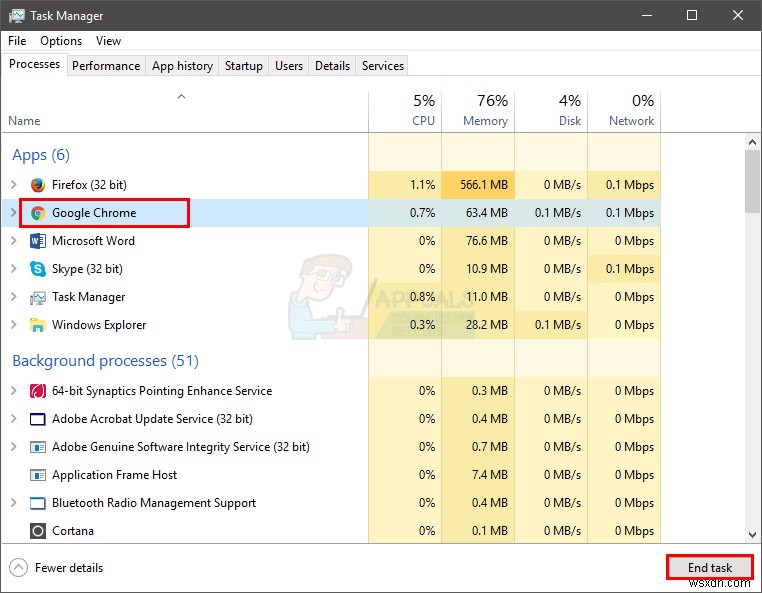Click the vertical scrollbar thumb

(752, 181)
